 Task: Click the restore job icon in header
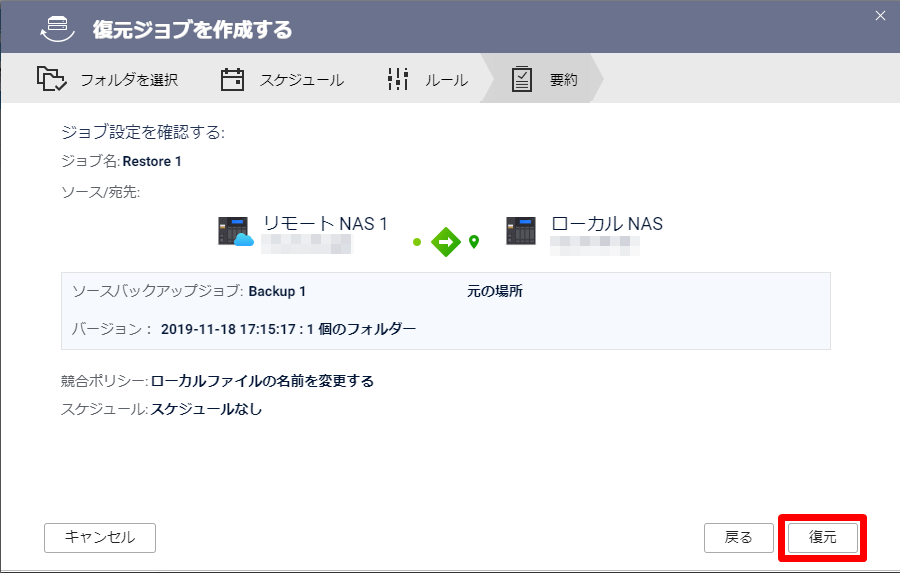57,29
